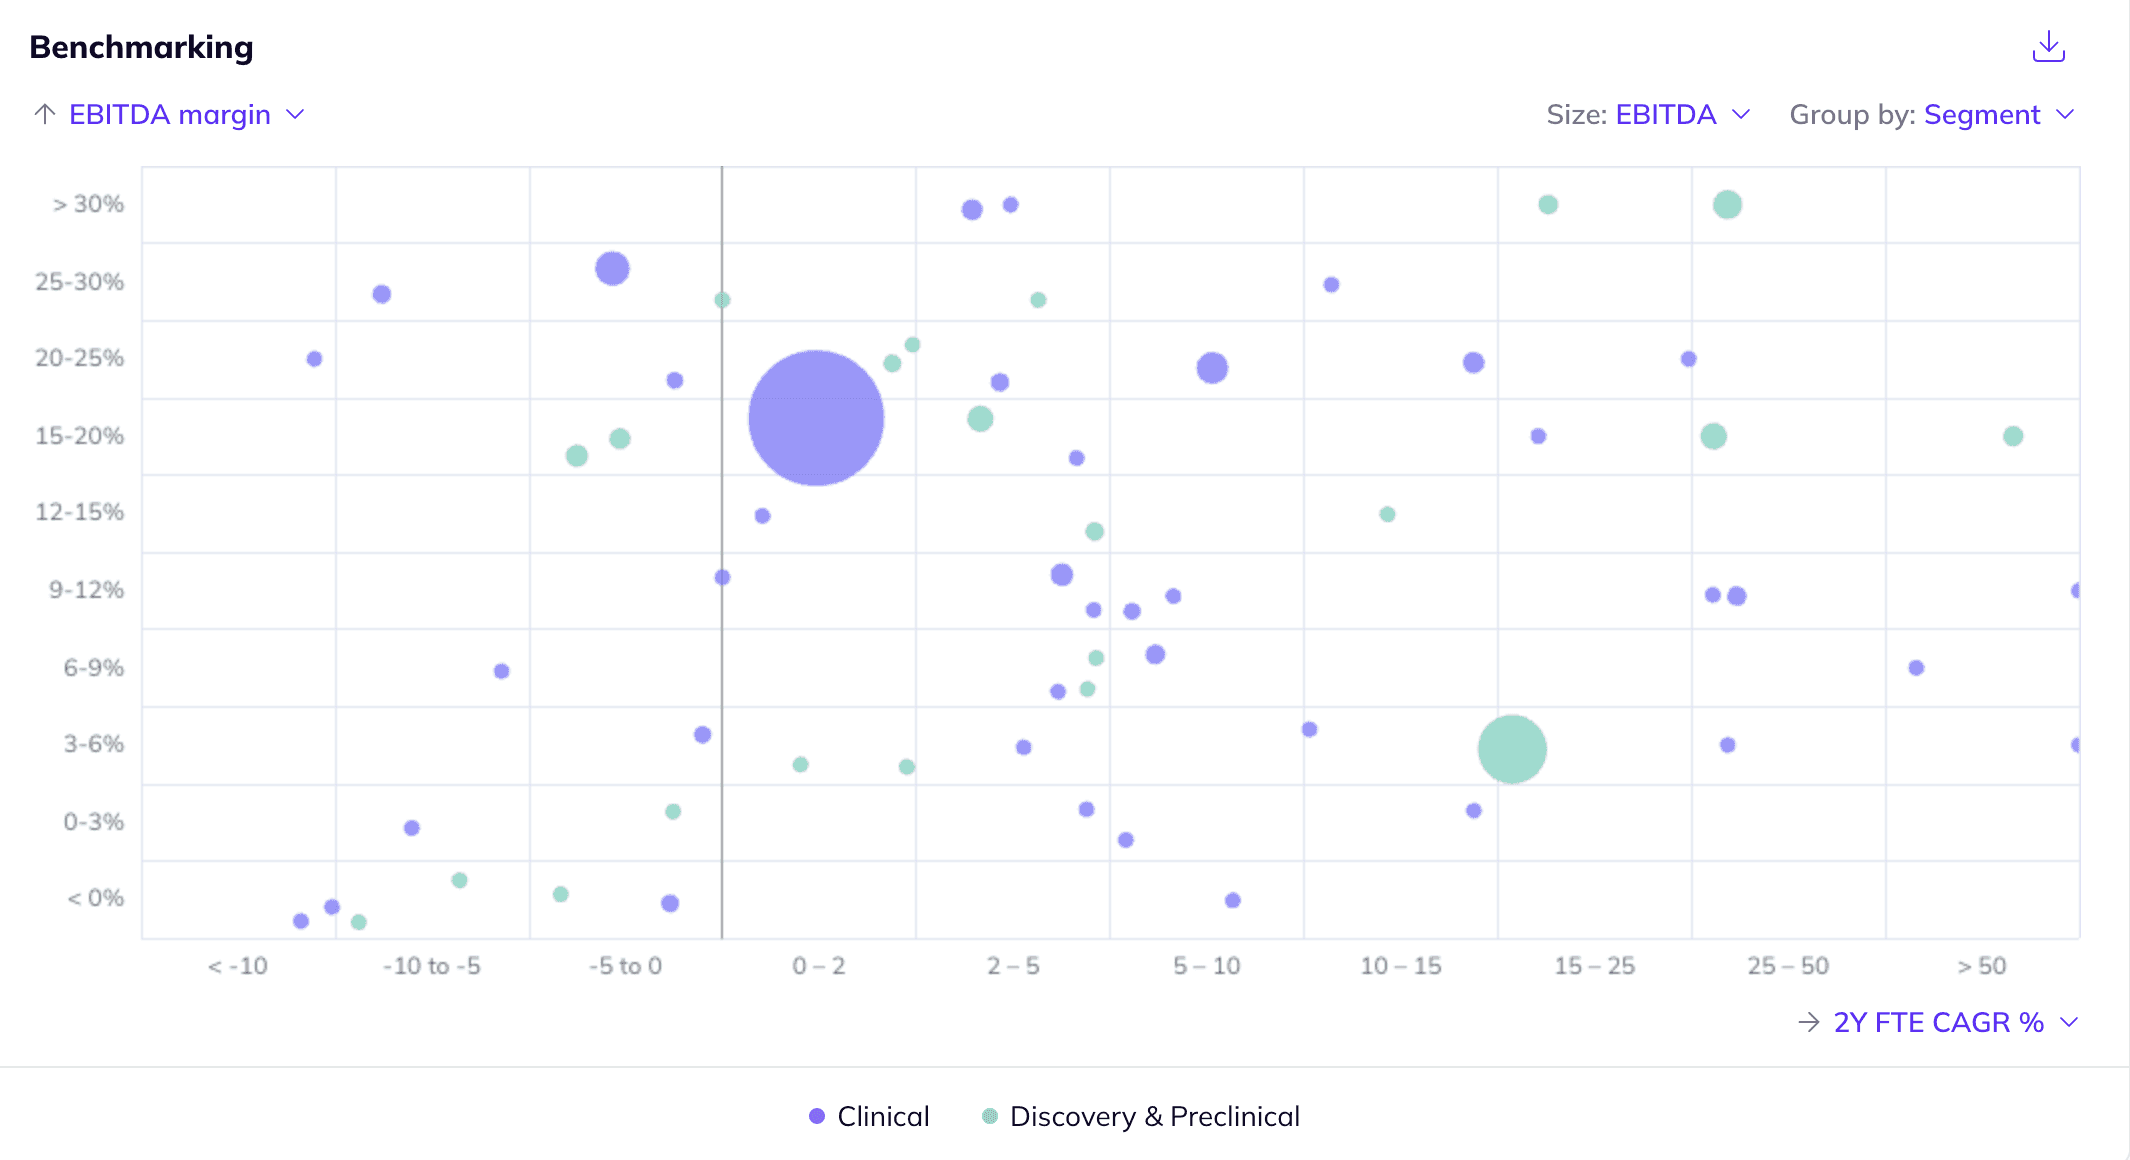Click the large green bubble in >30% row
The image size is (2130, 1160).
1727,205
